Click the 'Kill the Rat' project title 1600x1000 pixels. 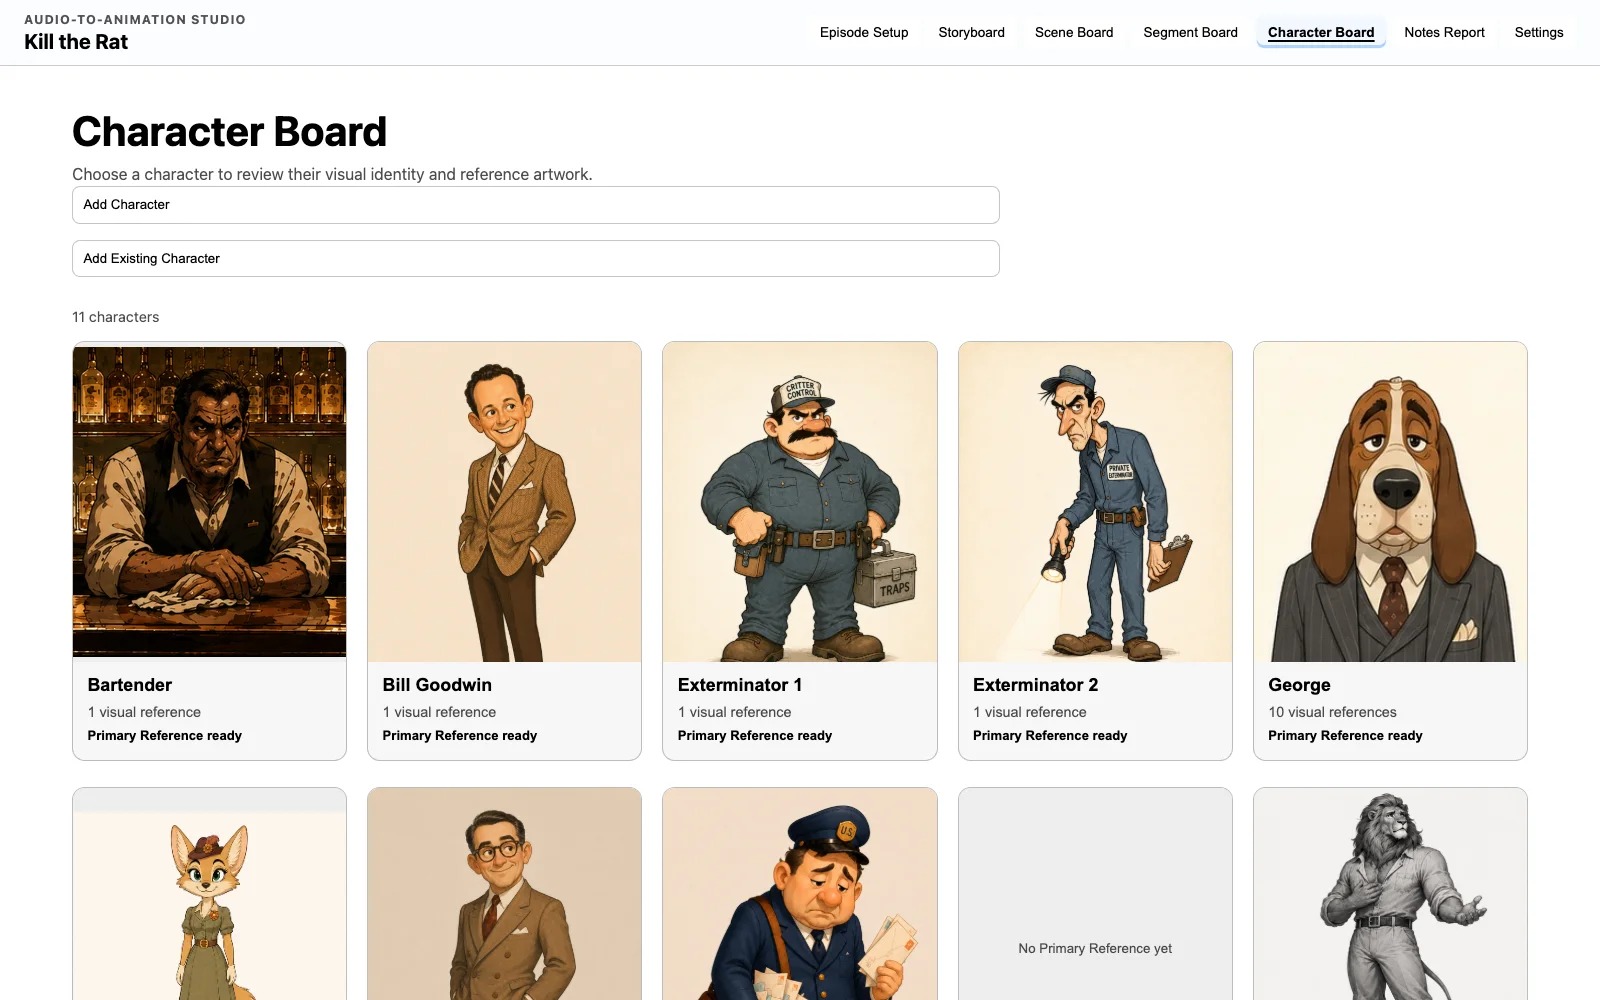click(x=76, y=42)
